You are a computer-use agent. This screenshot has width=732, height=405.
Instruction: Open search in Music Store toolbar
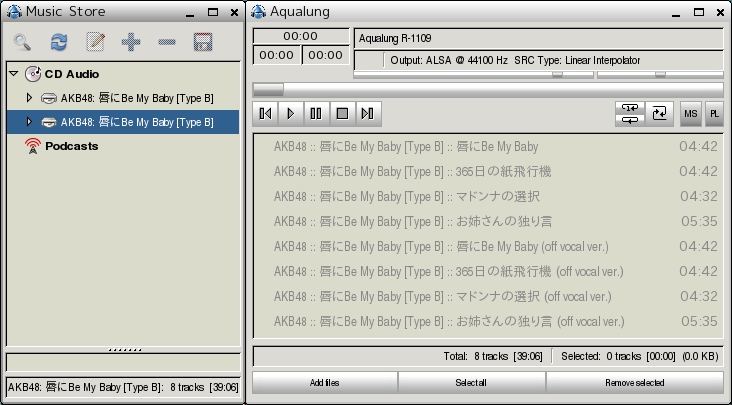click(x=22, y=42)
